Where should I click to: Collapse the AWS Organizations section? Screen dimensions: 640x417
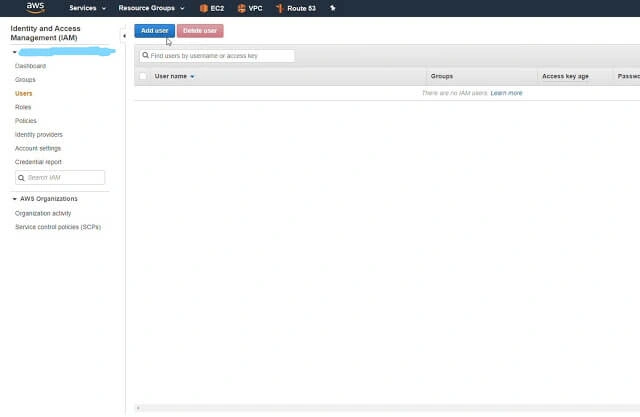[14, 199]
